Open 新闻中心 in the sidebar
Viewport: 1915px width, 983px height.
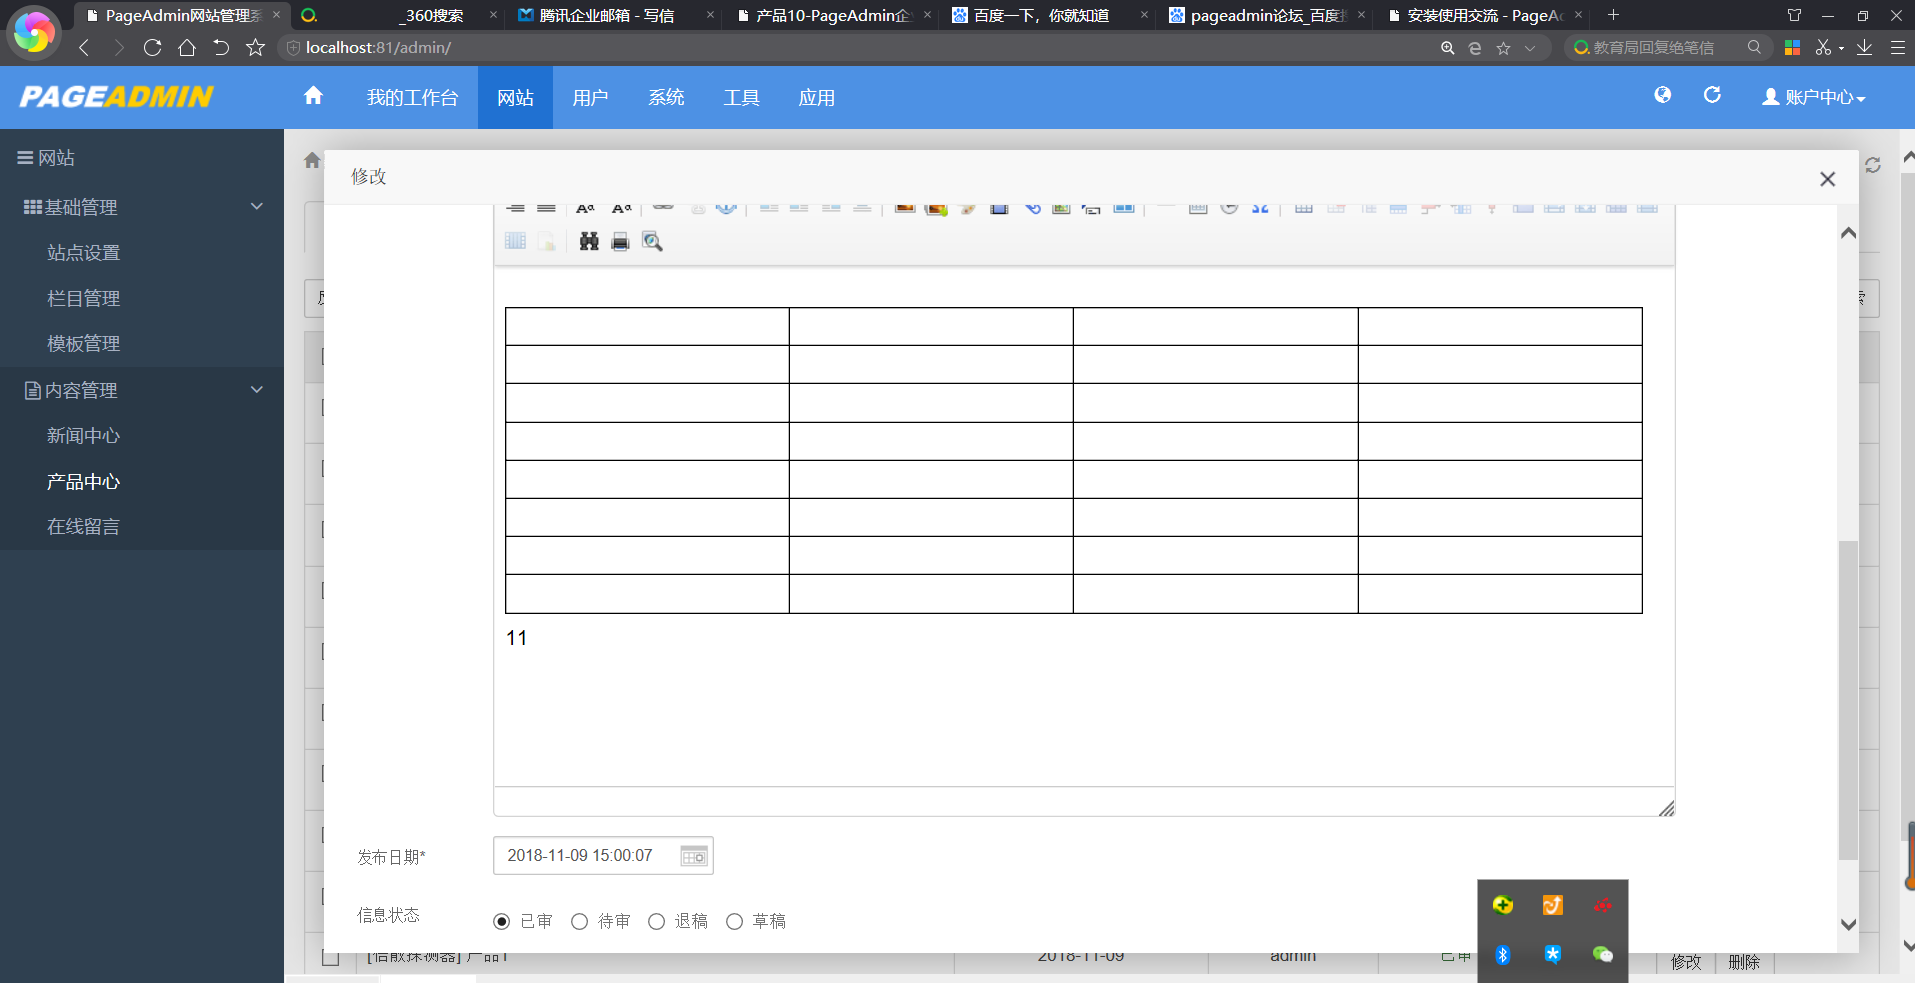pyautogui.click(x=83, y=436)
